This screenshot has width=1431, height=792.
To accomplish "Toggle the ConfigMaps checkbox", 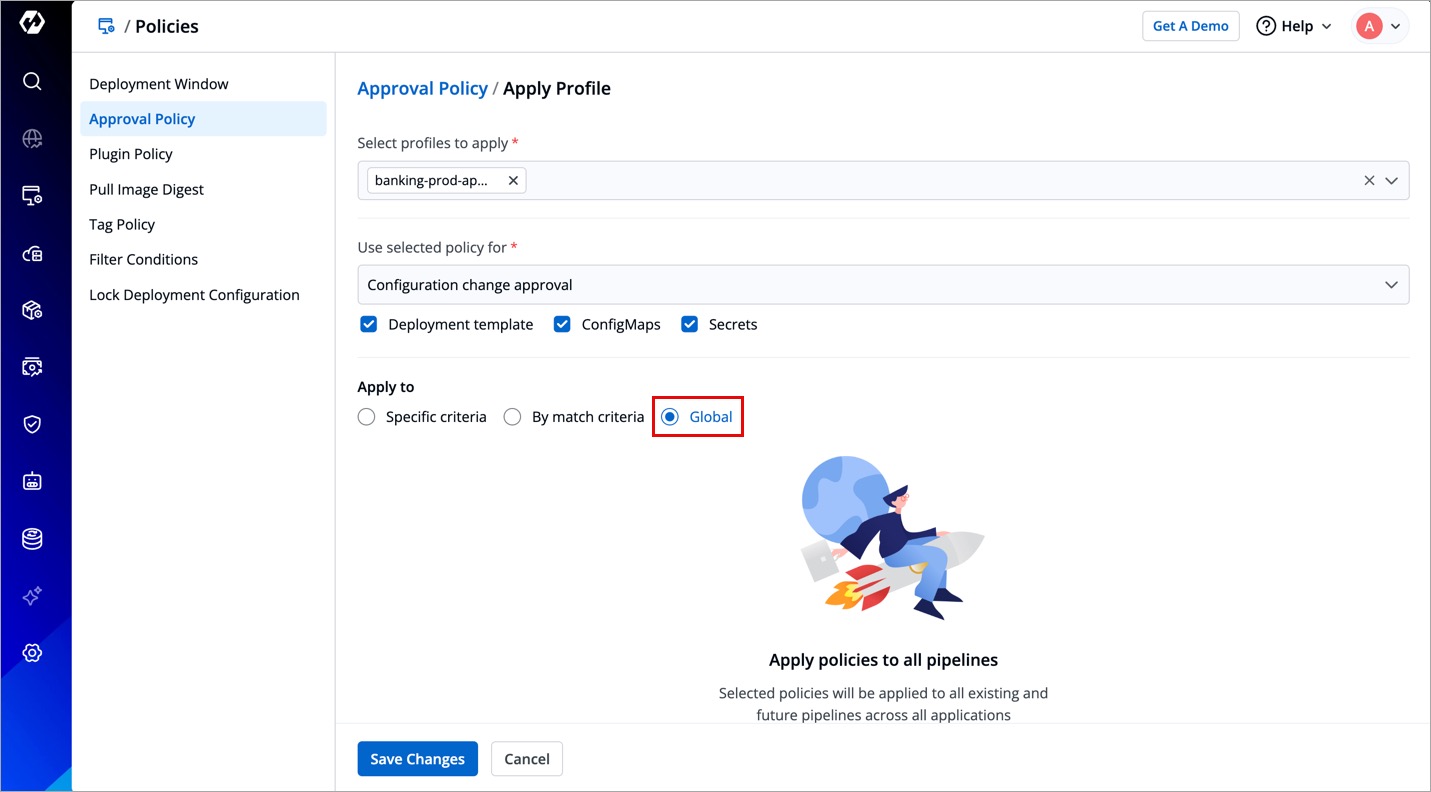I will click(x=562, y=324).
